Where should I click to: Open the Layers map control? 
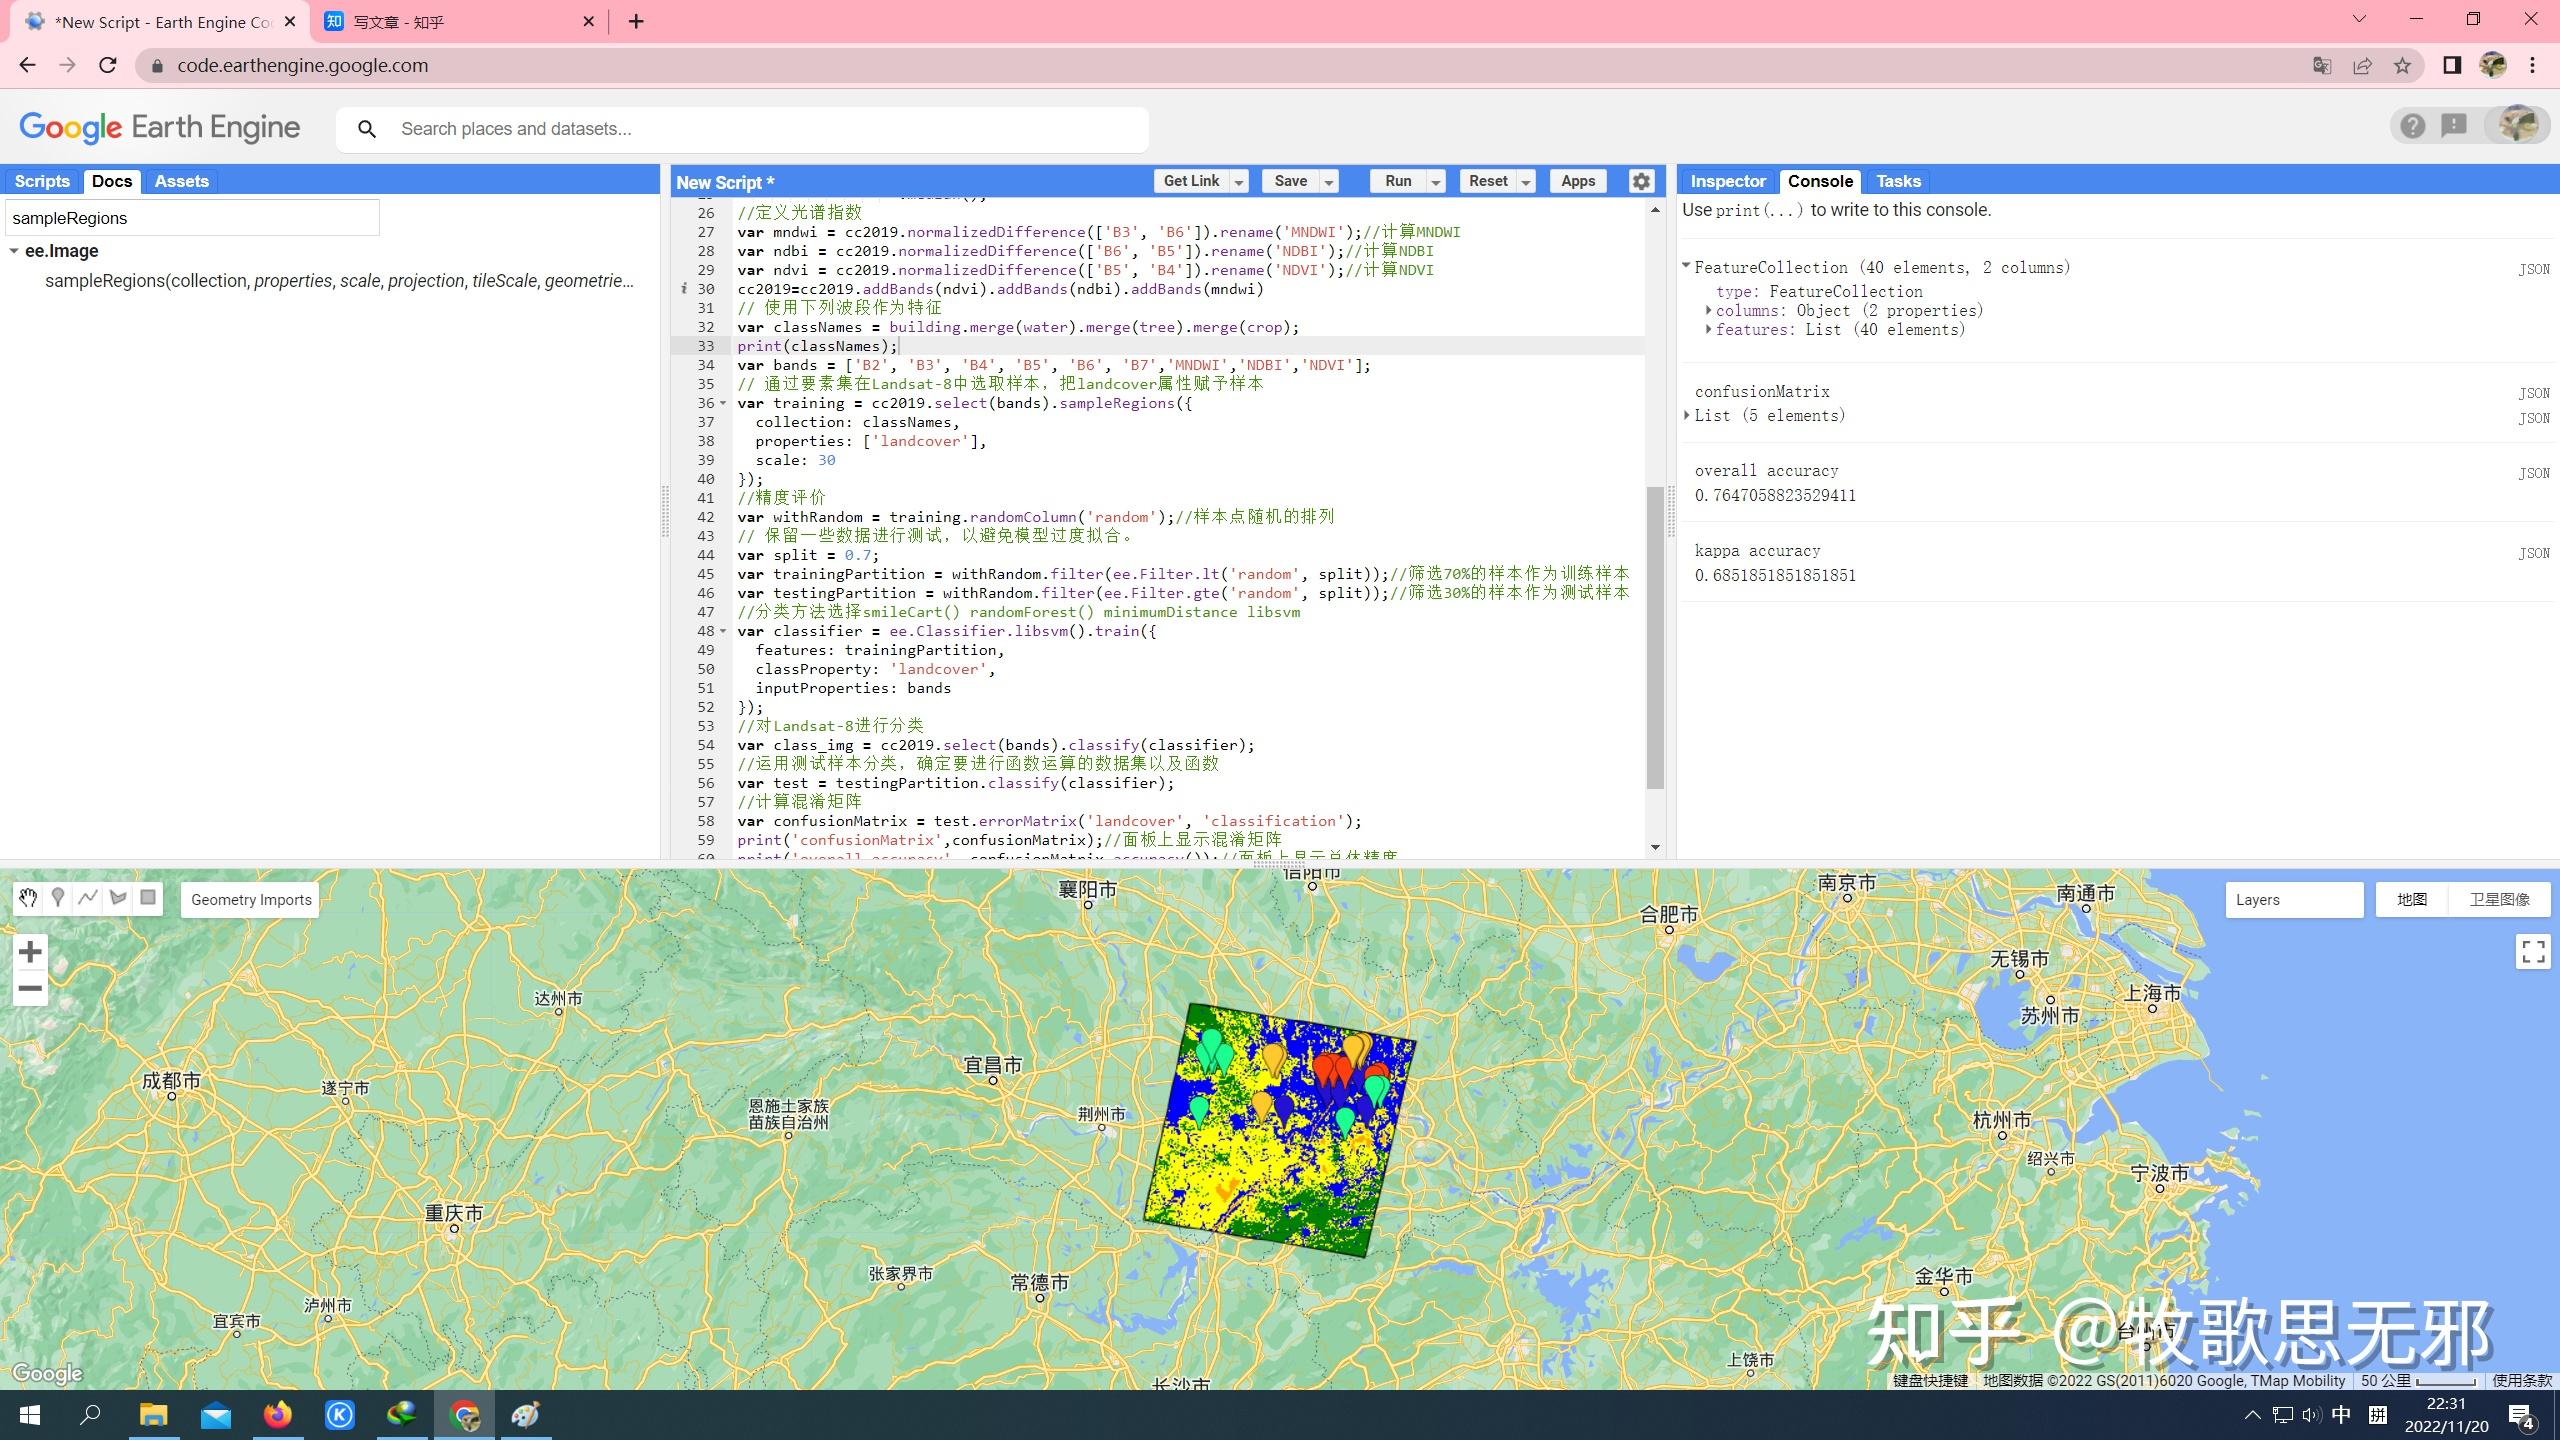click(x=2293, y=899)
